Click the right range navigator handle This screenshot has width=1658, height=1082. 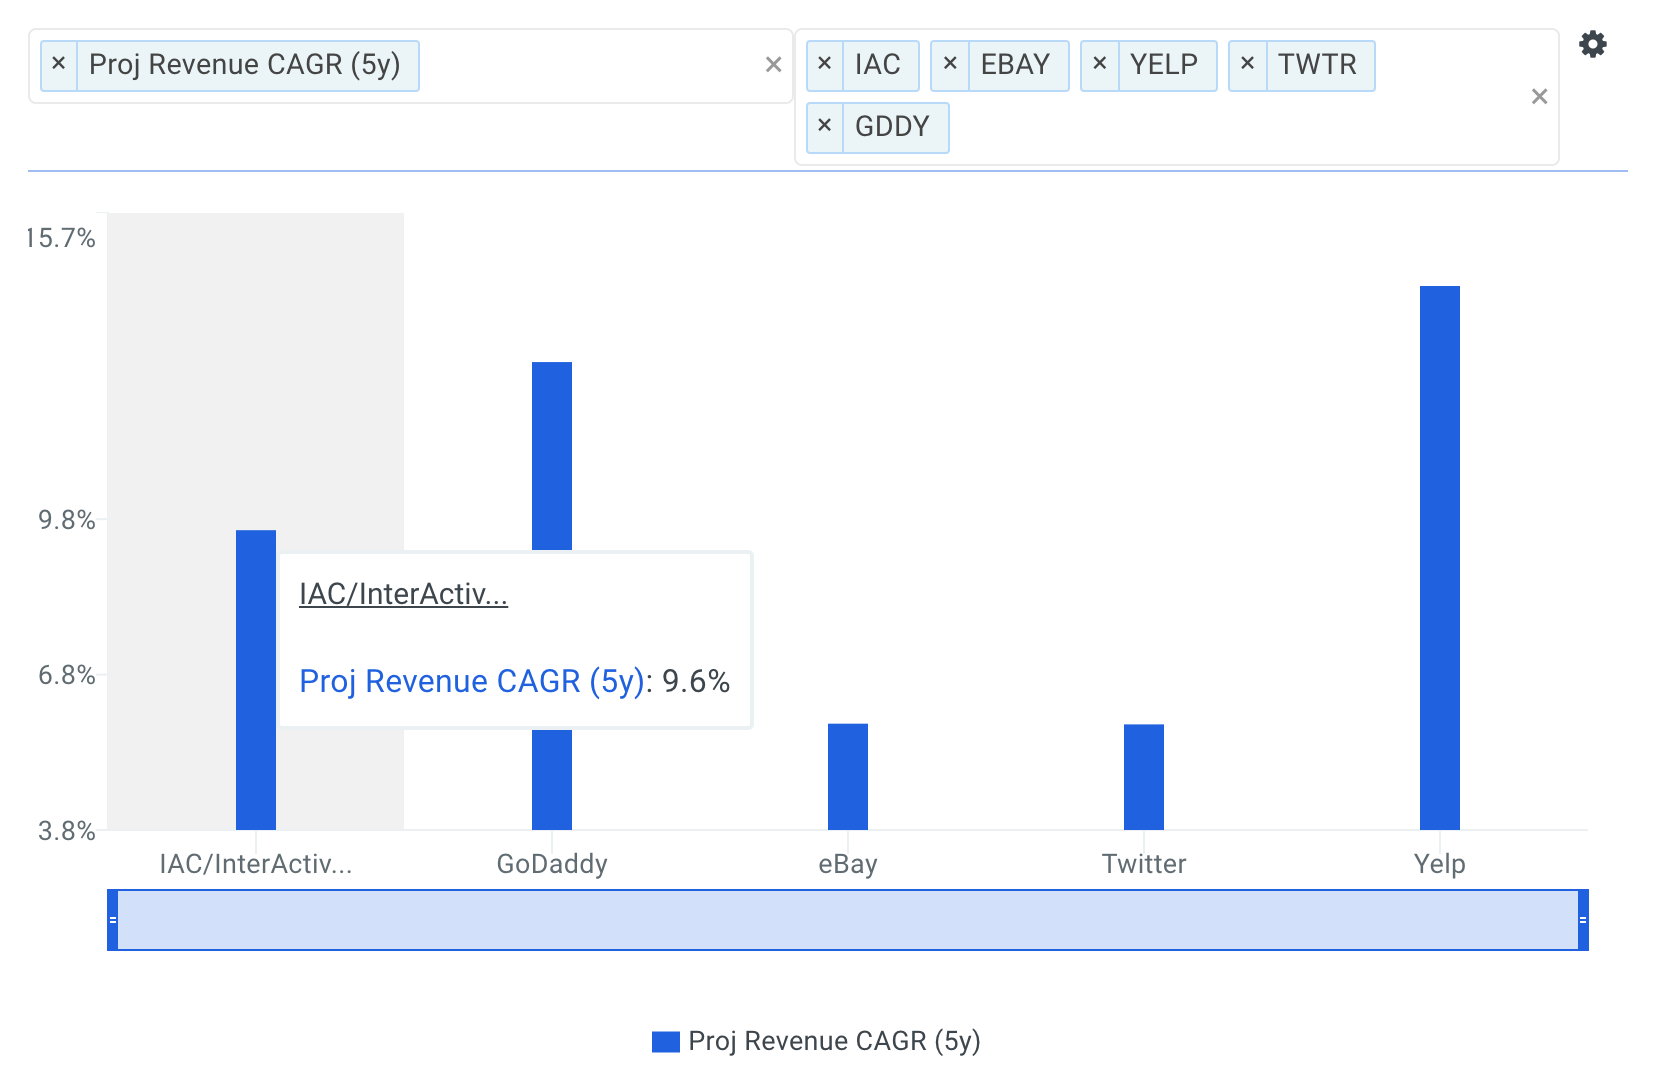pos(1583,920)
